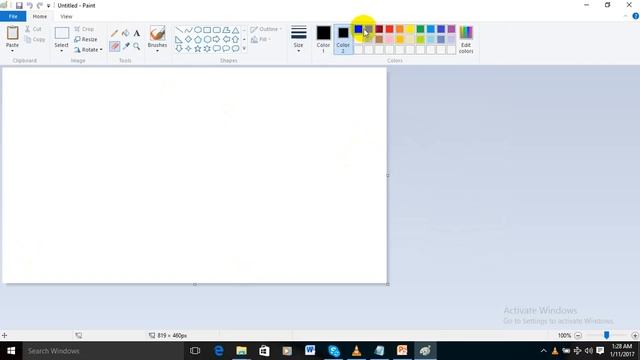Open the shape Outline dropdown
The height and width of the screenshot is (360, 640).
[x=266, y=29]
